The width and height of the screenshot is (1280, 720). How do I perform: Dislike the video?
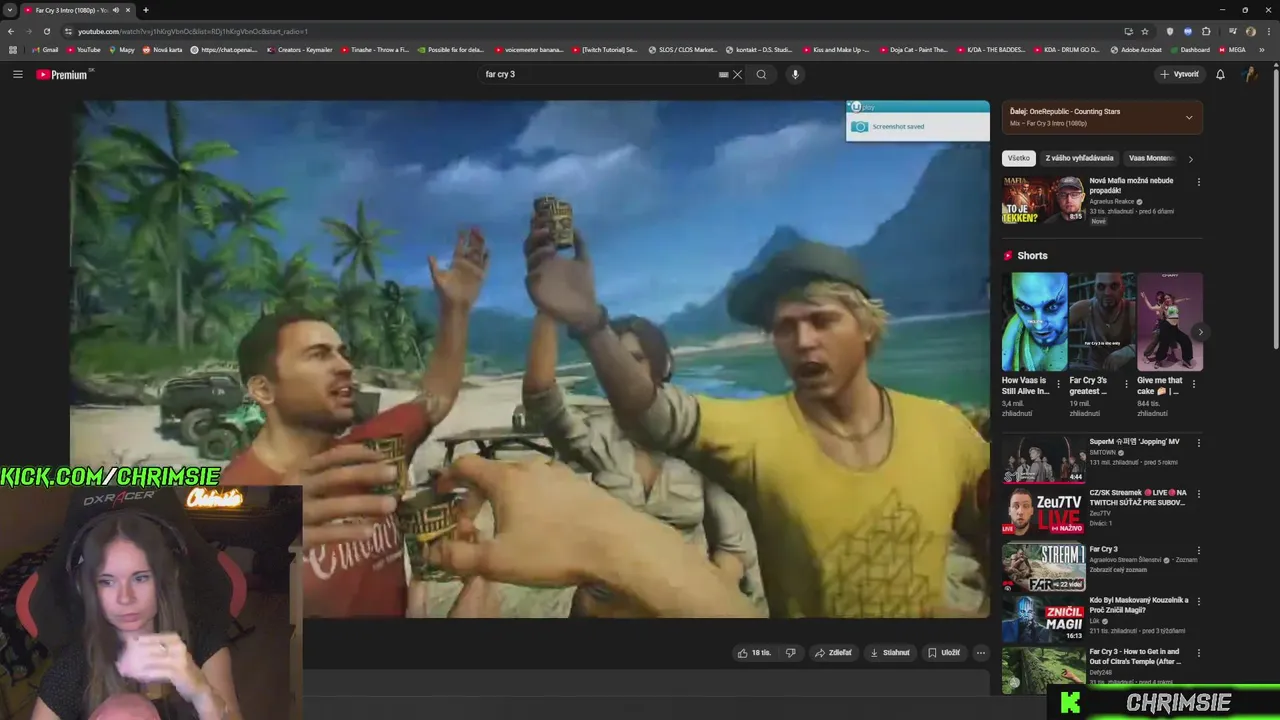(x=790, y=653)
